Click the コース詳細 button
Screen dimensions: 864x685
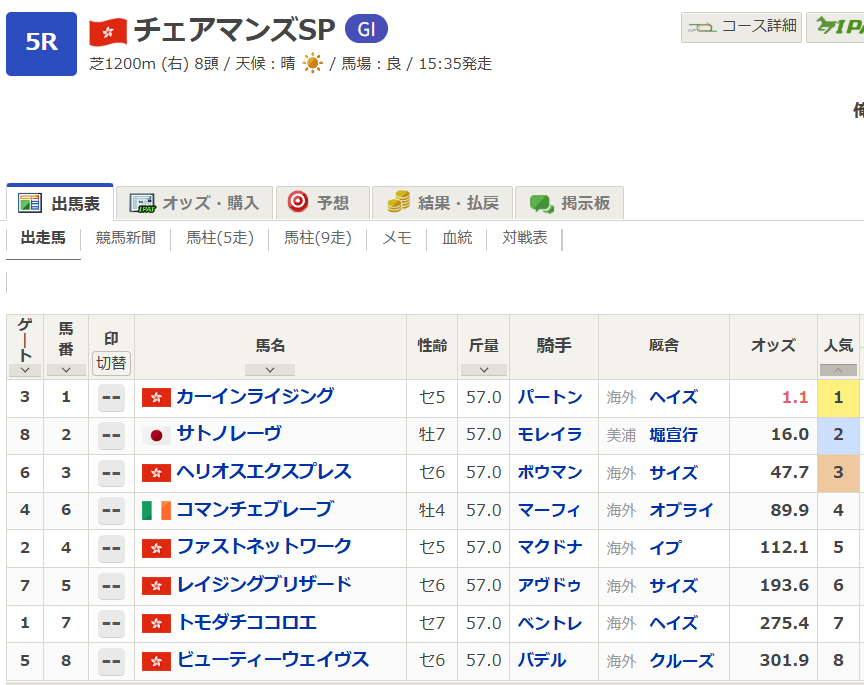[741, 27]
